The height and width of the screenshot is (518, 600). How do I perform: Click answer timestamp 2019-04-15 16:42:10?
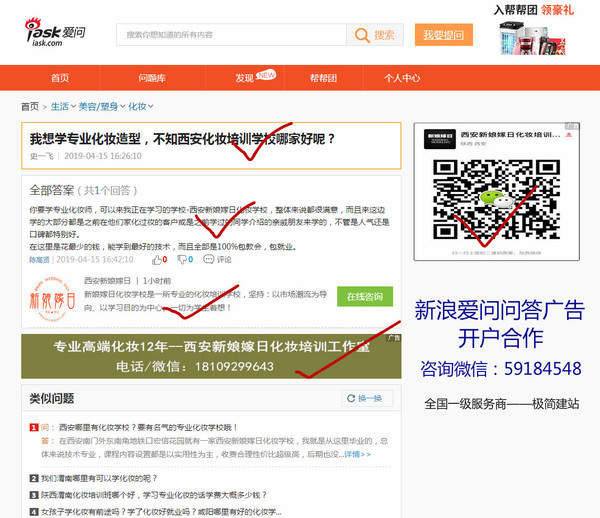(x=95, y=260)
